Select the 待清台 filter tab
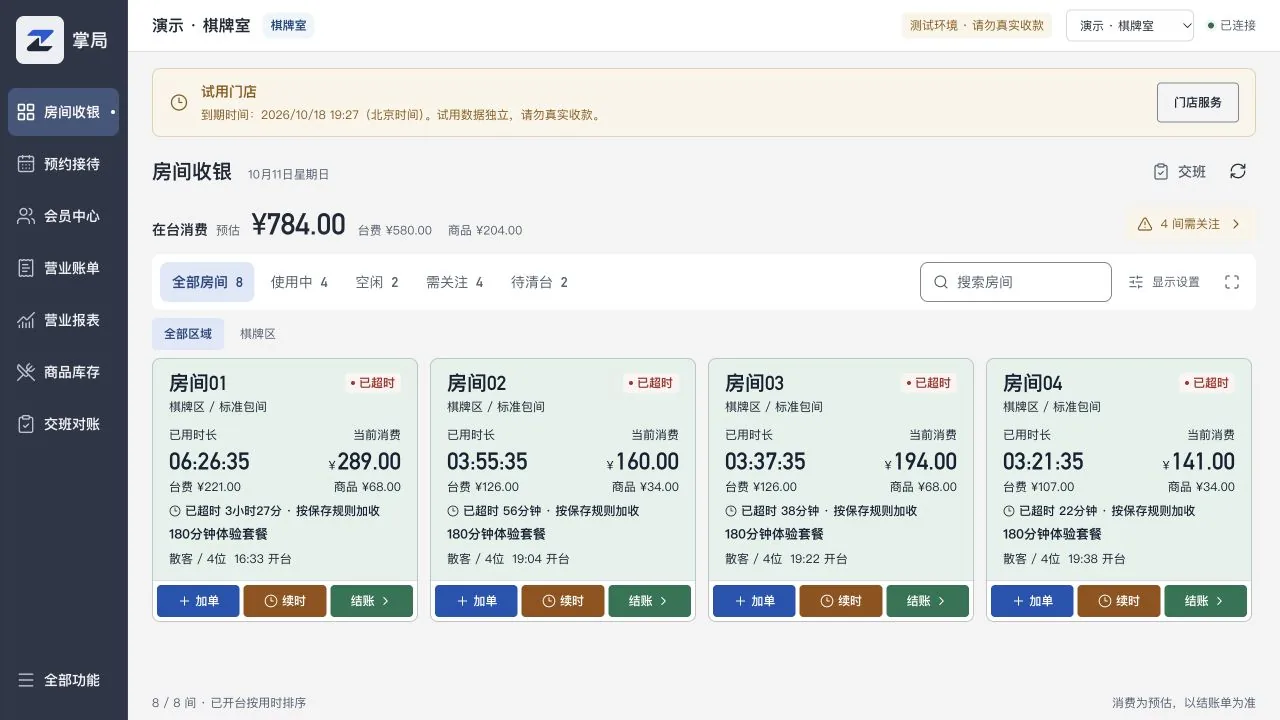The image size is (1280, 720). click(539, 282)
